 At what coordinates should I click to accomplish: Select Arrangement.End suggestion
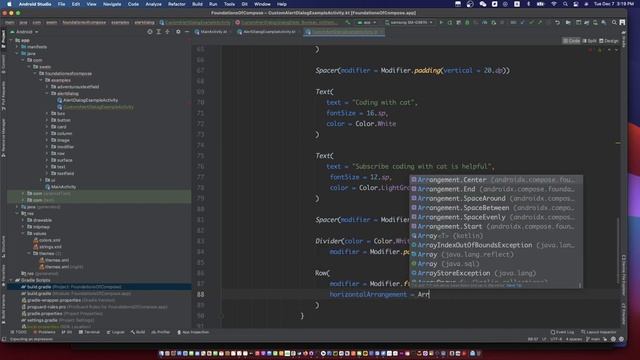pyautogui.click(x=496, y=189)
